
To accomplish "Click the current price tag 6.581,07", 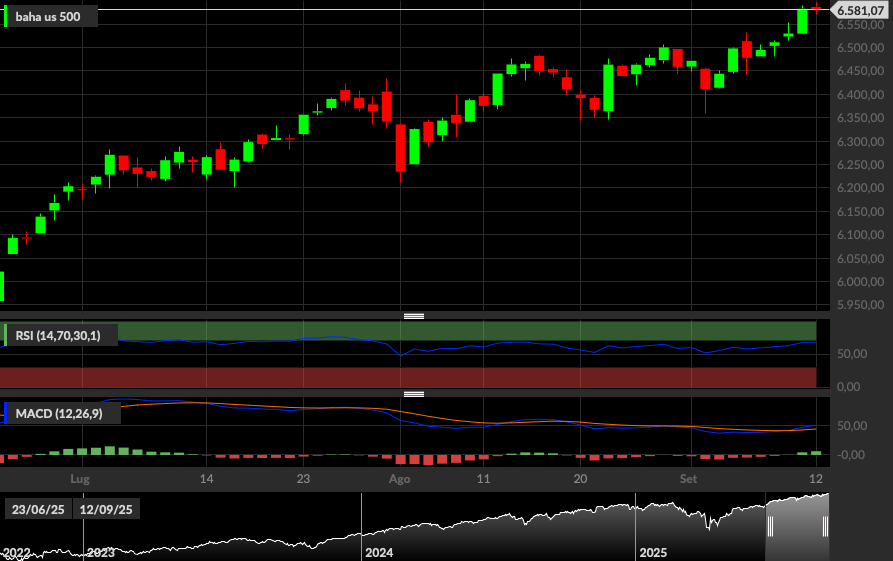I will click(860, 10).
